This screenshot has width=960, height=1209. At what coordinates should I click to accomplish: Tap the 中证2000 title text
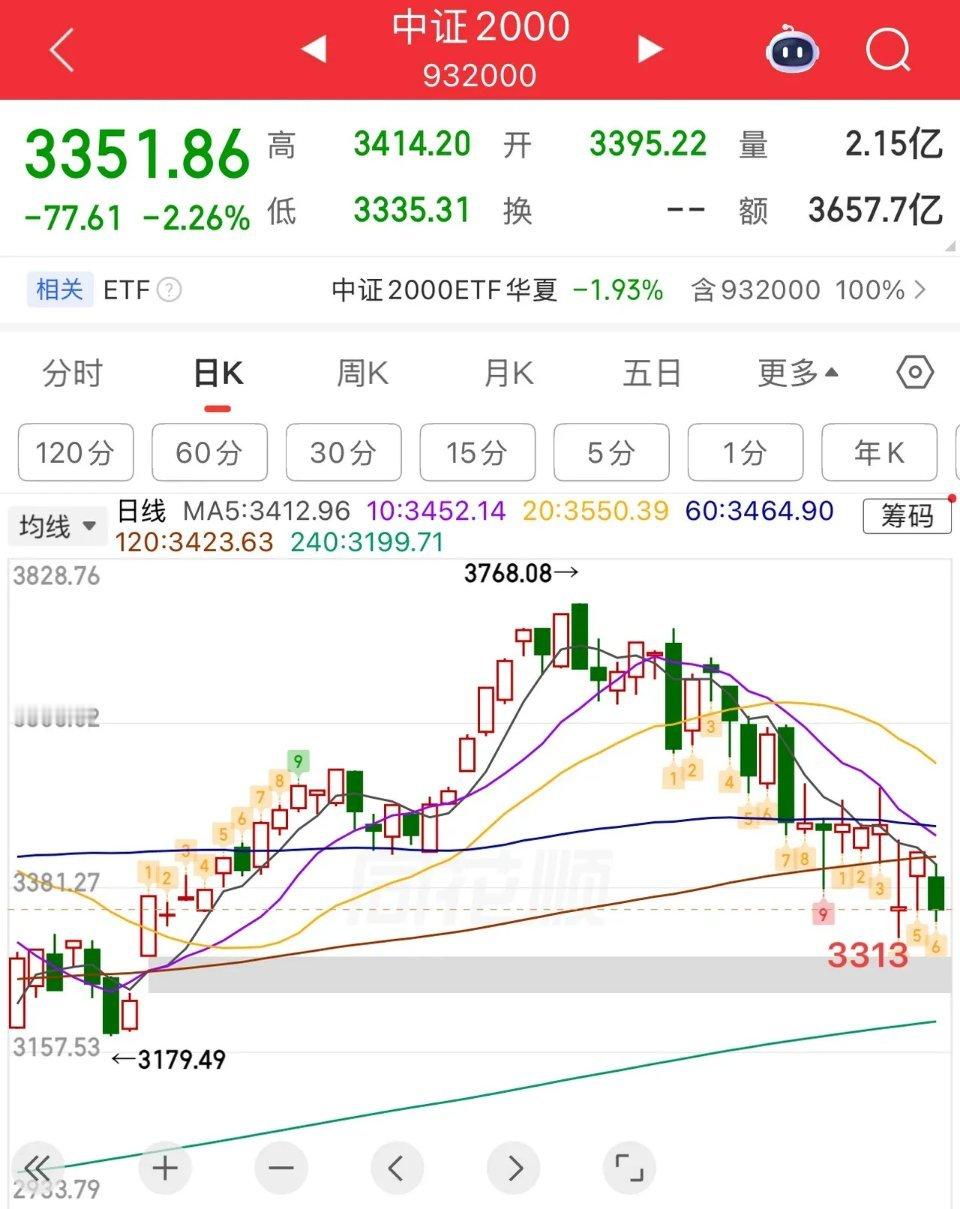click(x=481, y=28)
